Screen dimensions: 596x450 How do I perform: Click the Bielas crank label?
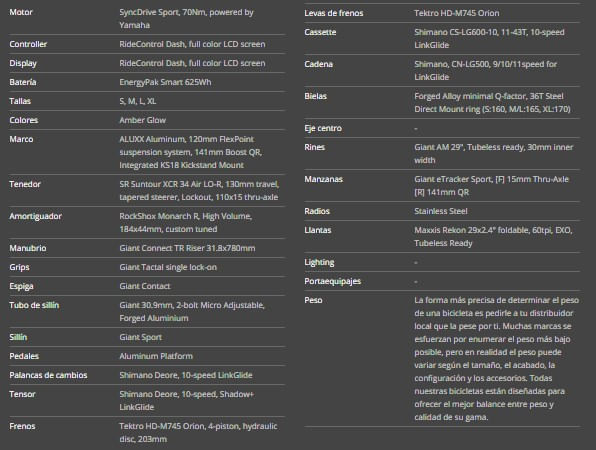coord(315,96)
